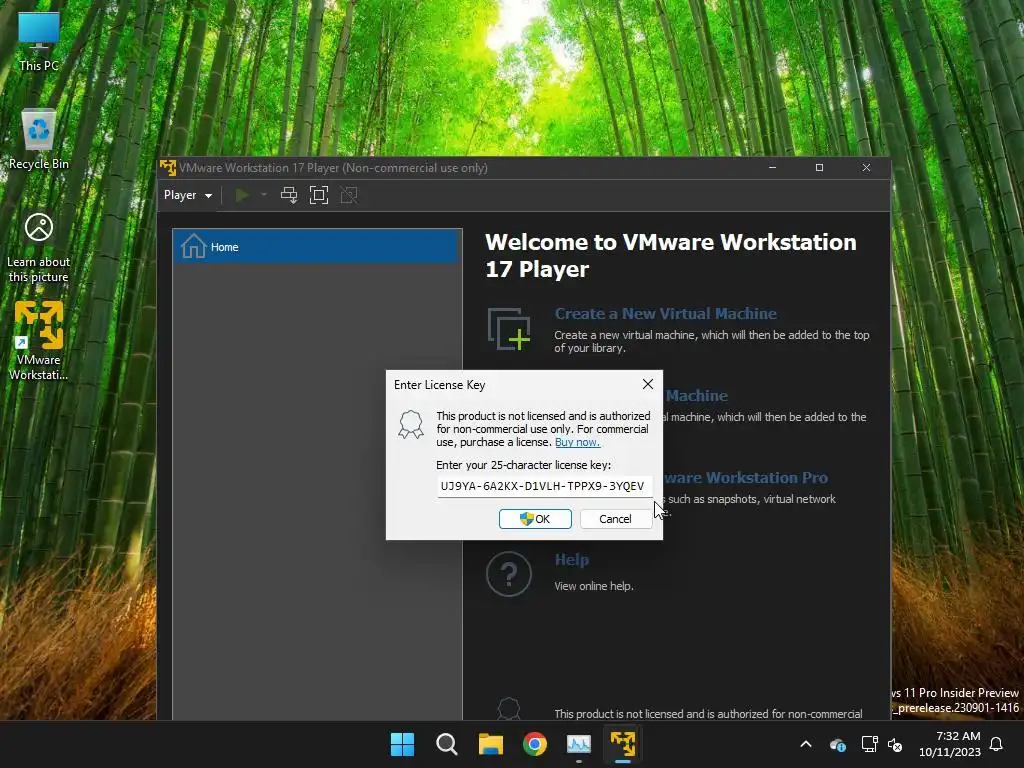The width and height of the screenshot is (1024, 768).
Task: Open the Player dropdown menu
Action: click(187, 195)
